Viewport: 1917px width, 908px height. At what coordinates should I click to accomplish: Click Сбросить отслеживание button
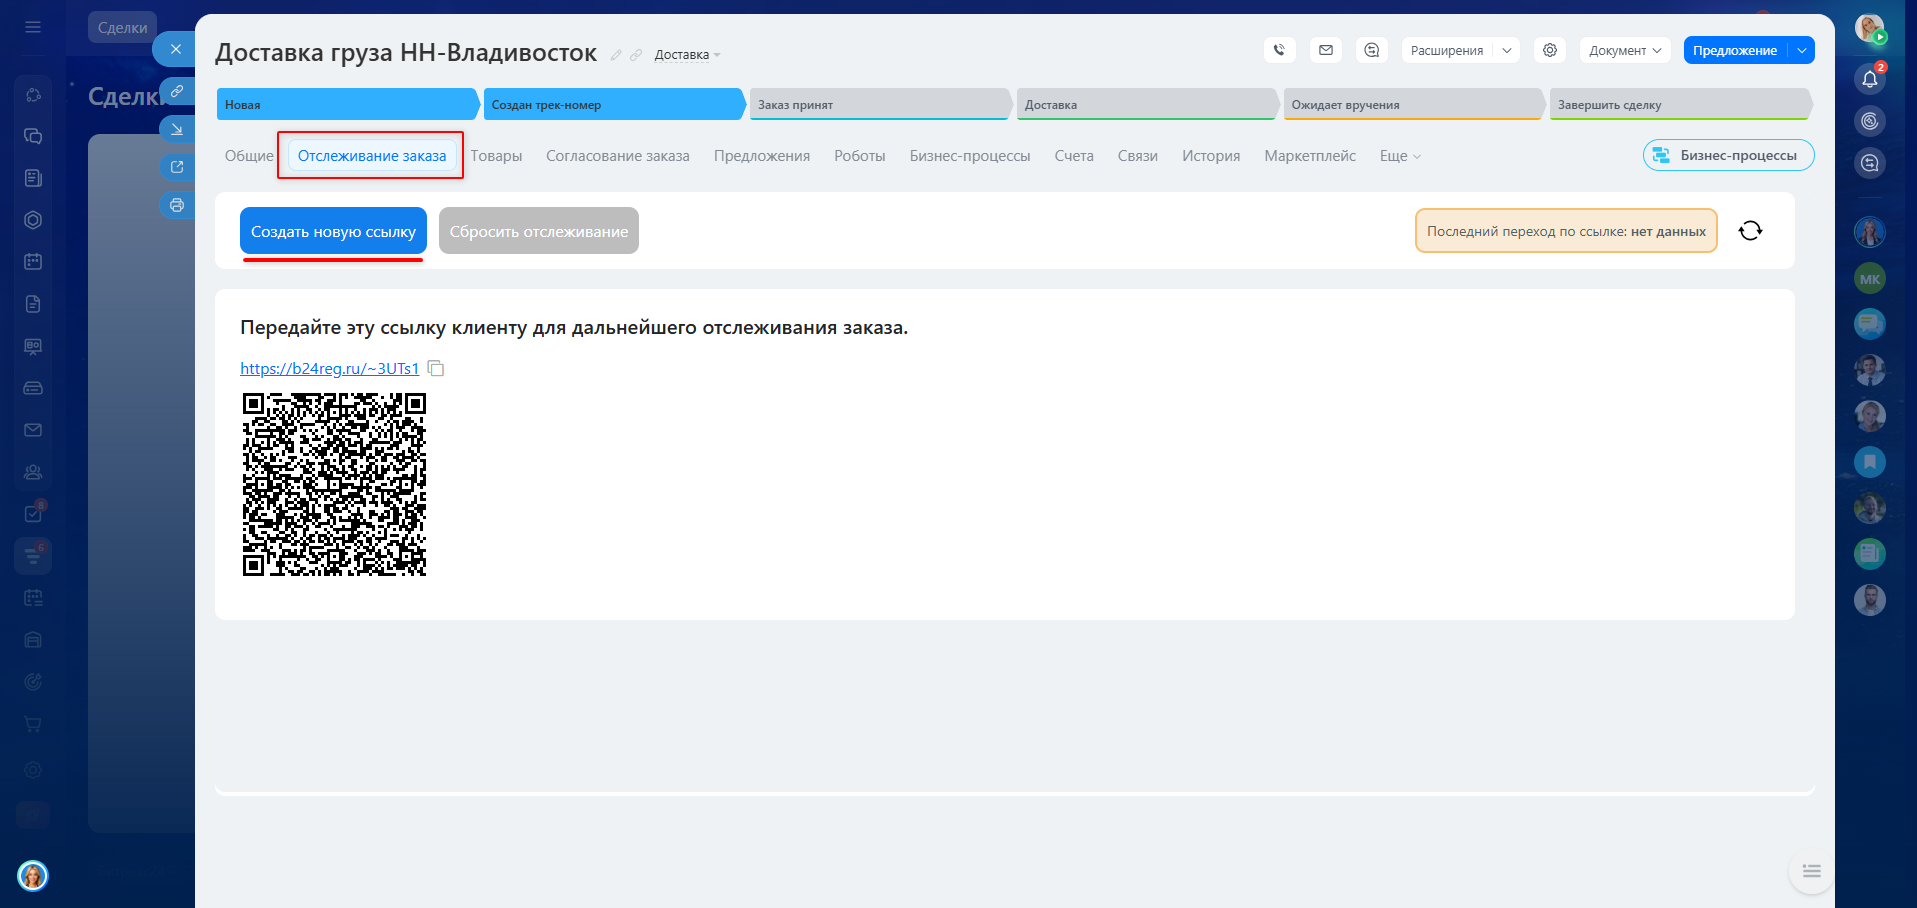(539, 231)
